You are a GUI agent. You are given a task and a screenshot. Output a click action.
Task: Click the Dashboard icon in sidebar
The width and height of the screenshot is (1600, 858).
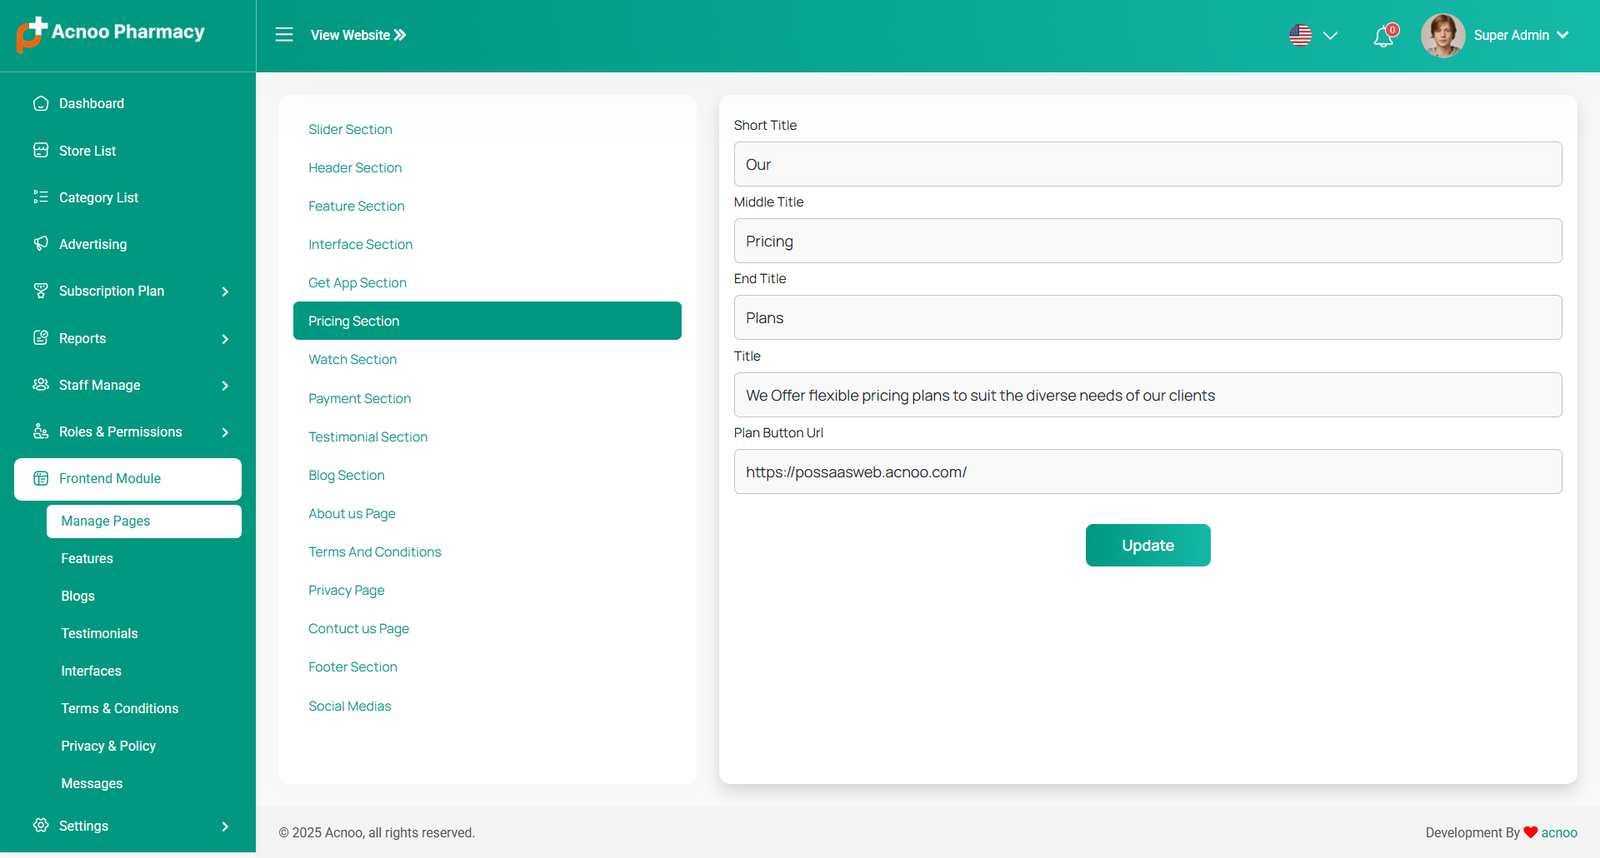[41, 103]
